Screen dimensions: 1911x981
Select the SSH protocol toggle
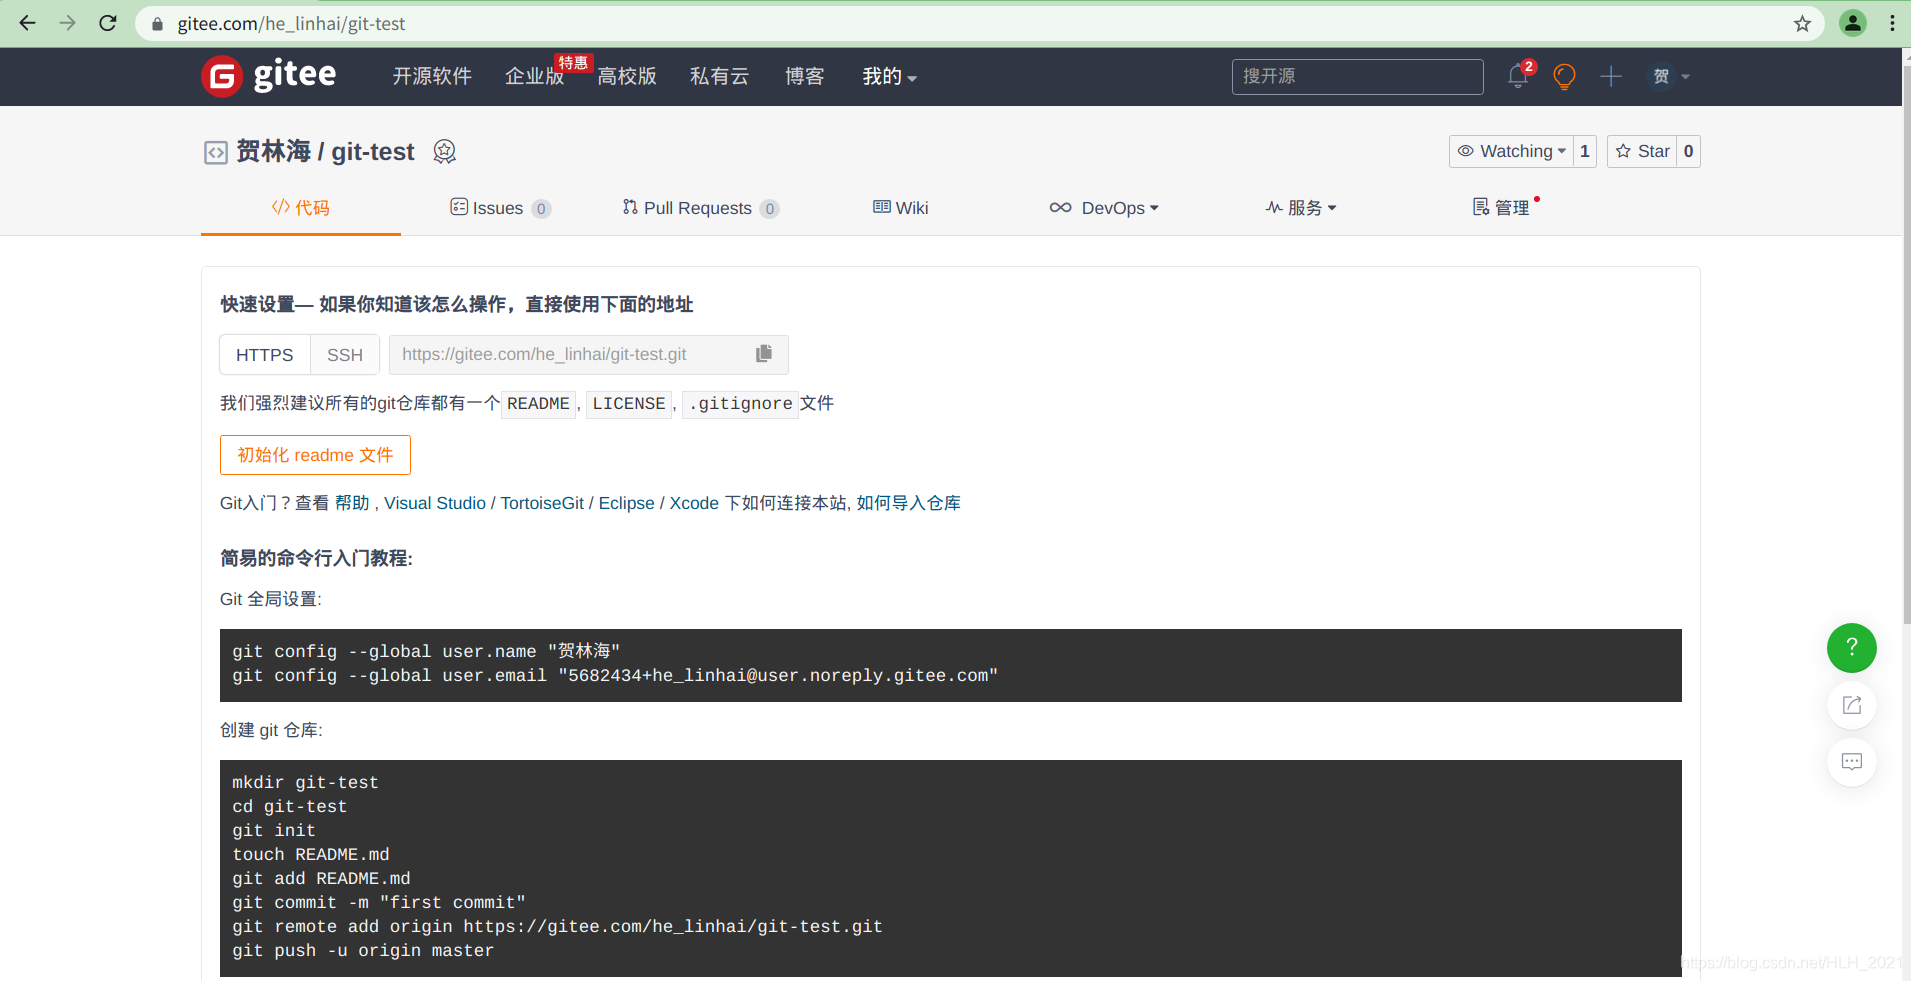[x=345, y=355]
